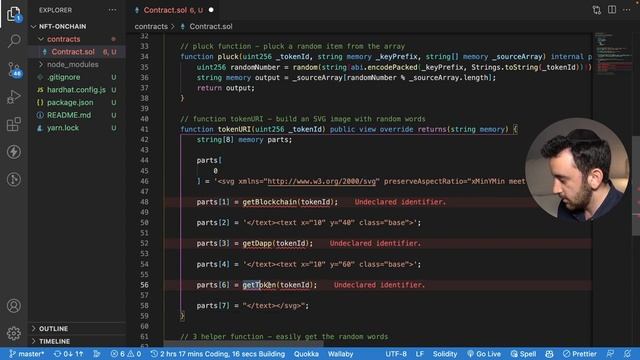Image resolution: width=640 pixels, height=360 pixels.
Task: Open Source Control view with badge 48
Action: click(14, 69)
